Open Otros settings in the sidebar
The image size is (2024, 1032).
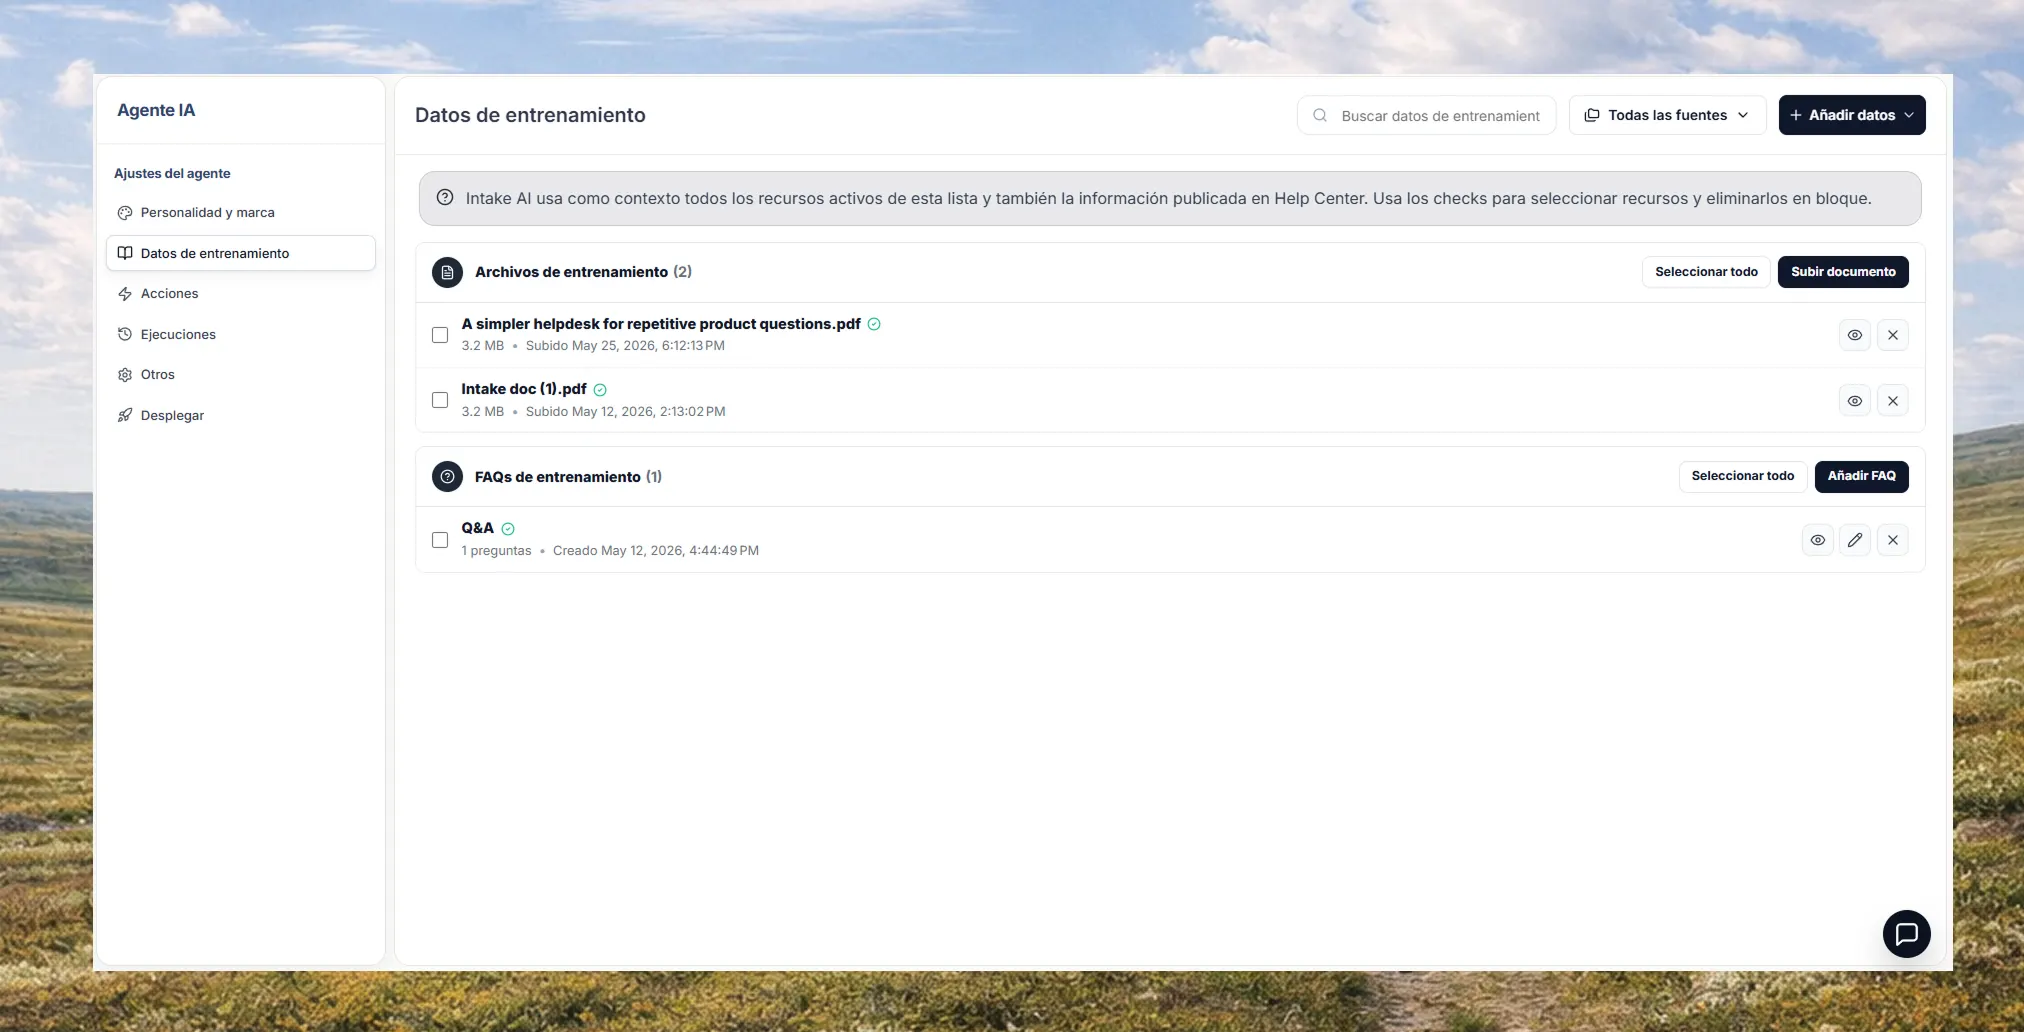[240, 375]
